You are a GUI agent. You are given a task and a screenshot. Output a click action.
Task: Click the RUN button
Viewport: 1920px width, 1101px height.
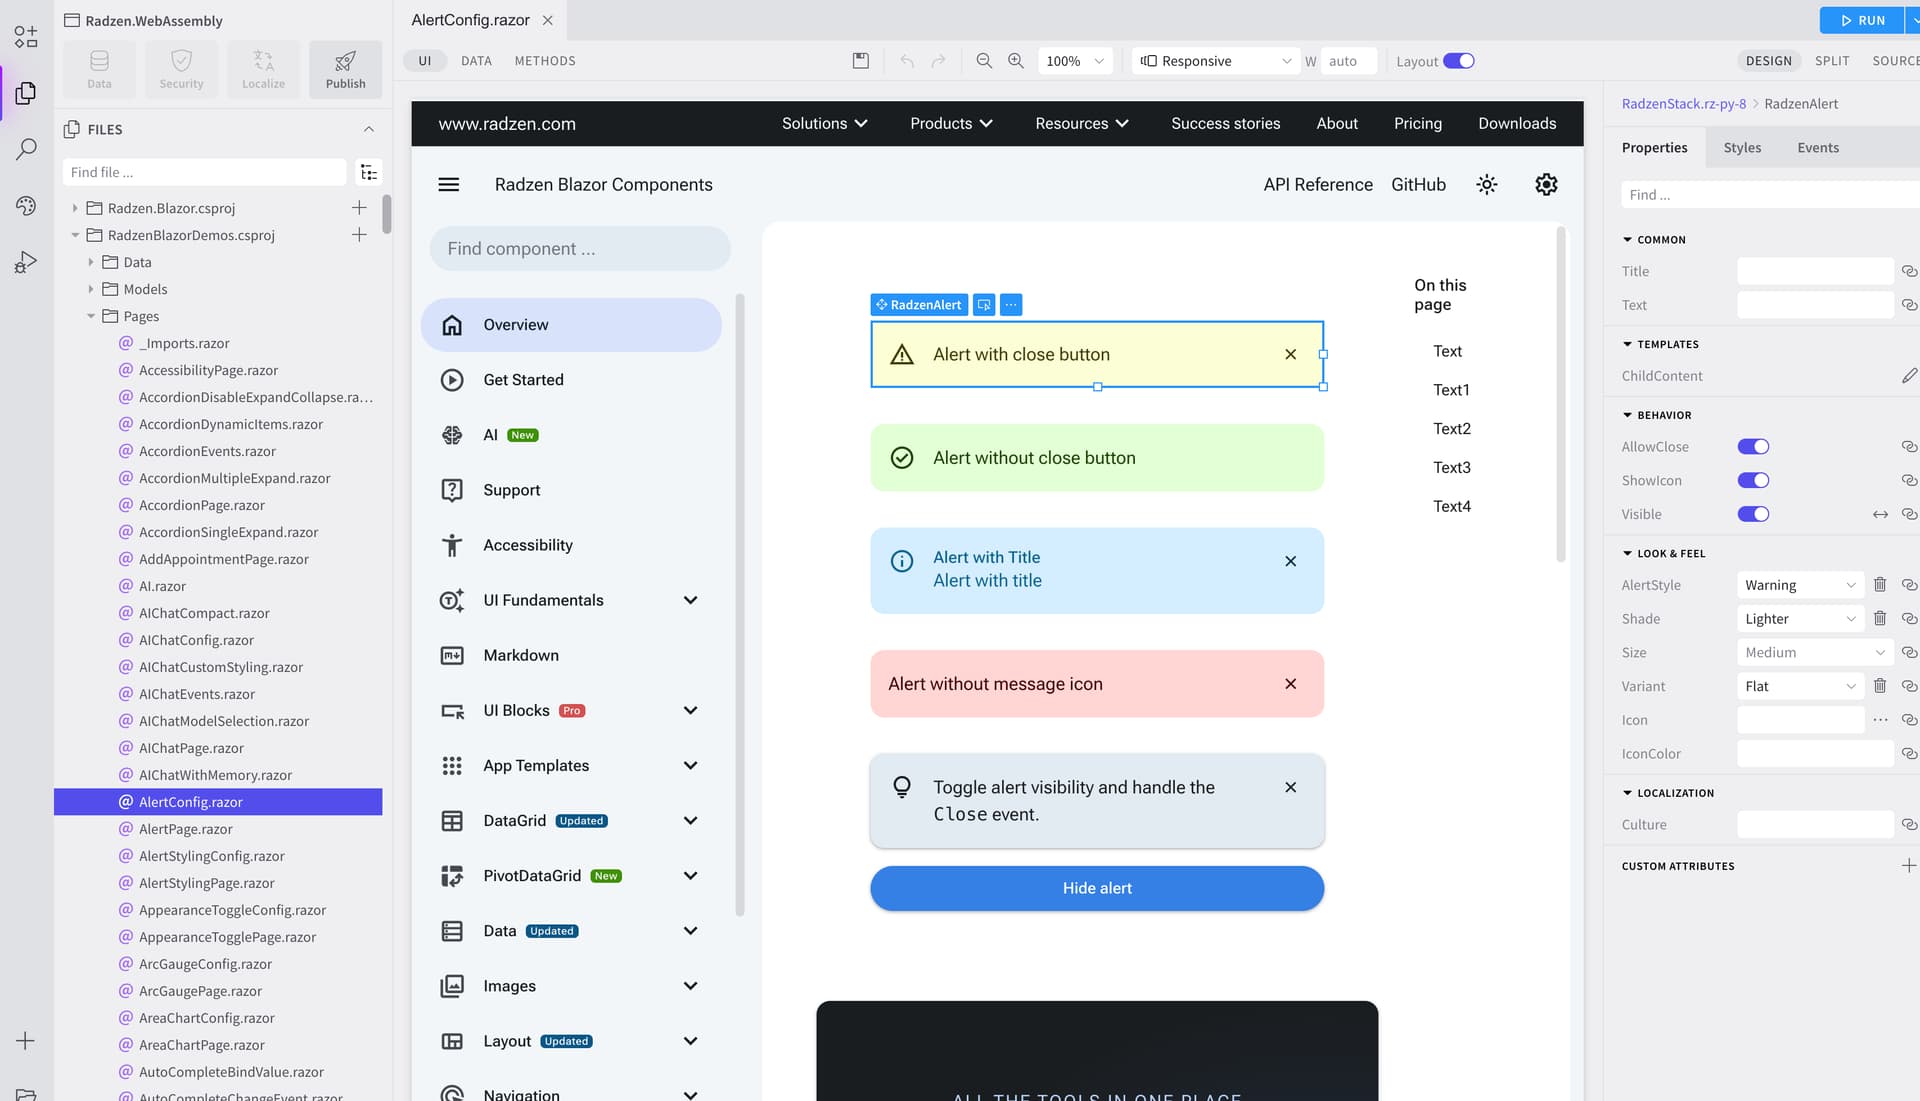tap(1863, 20)
